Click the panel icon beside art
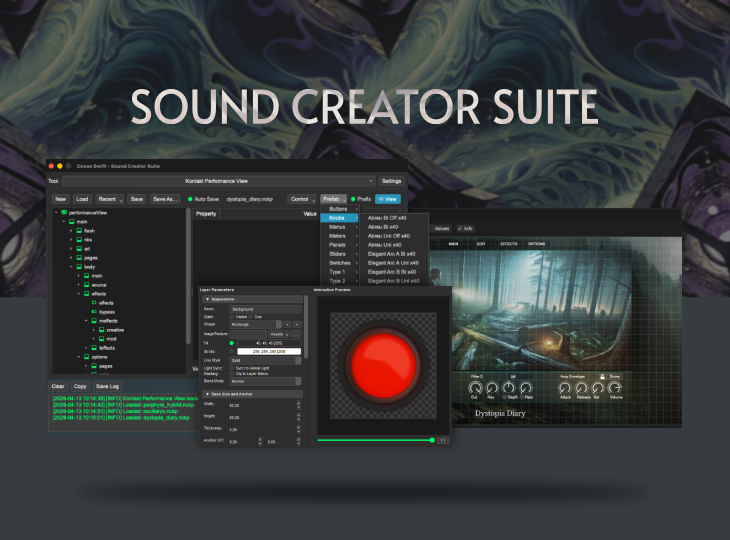 [79, 249]
